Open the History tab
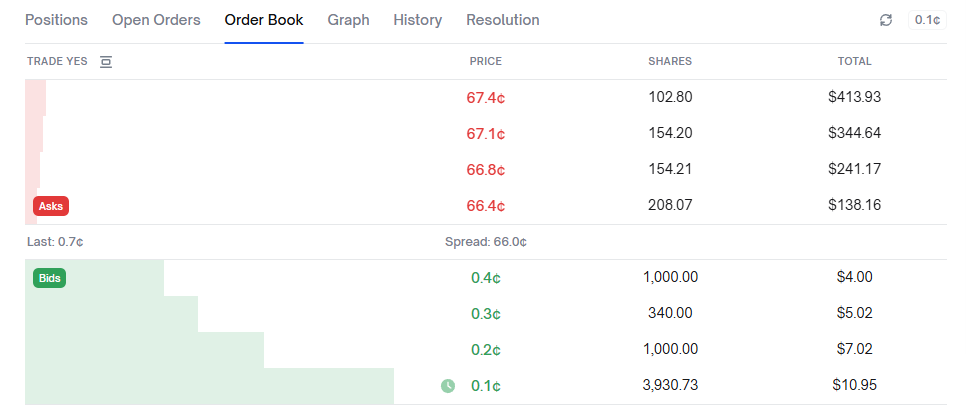The width and height of the screenshot is (966, 414). pyautogui.click(x=417, y=20)
